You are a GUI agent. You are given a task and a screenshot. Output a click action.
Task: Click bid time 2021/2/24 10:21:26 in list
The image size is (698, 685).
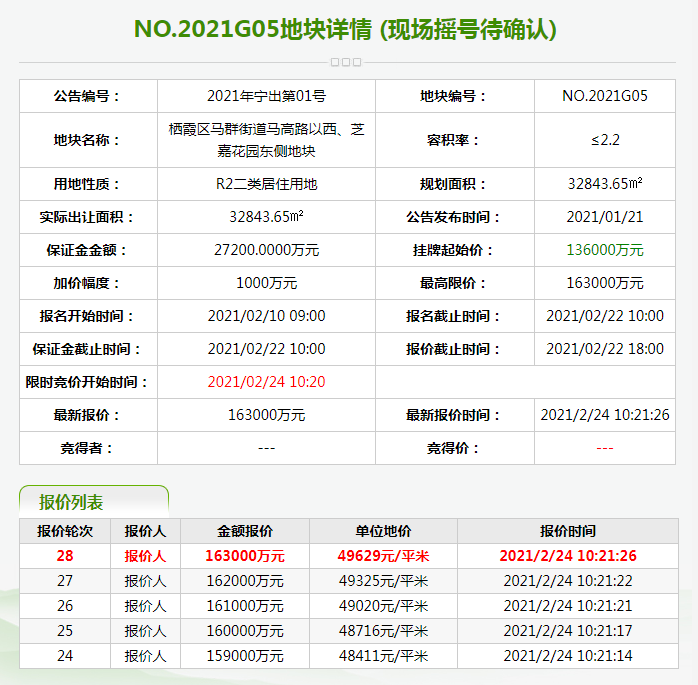click(568, 555)
